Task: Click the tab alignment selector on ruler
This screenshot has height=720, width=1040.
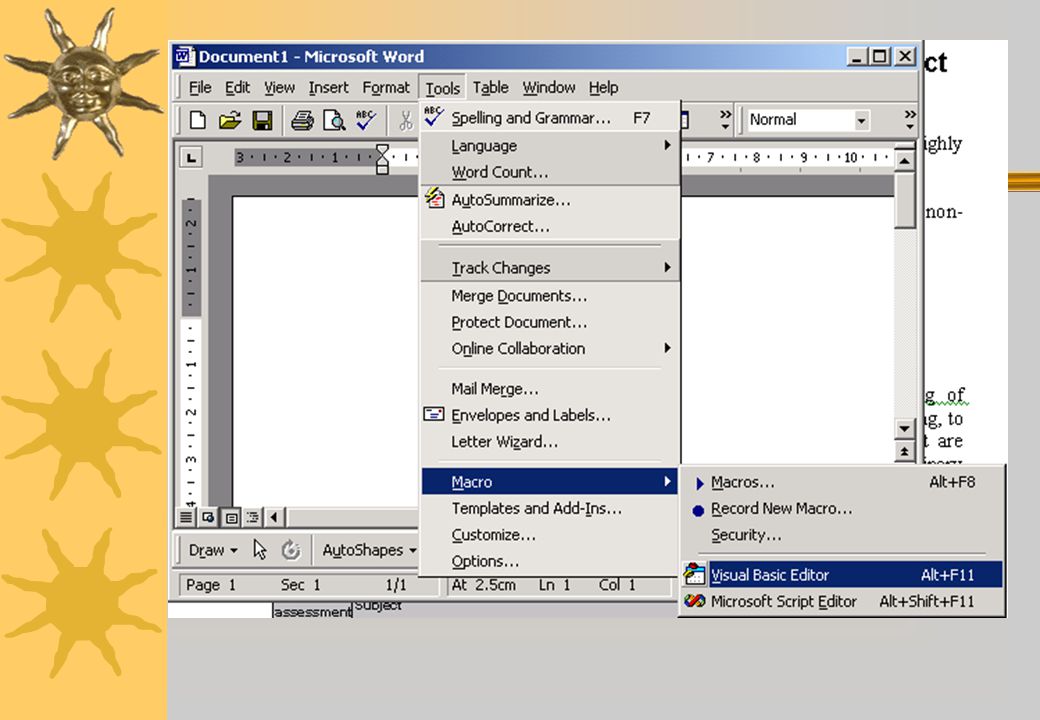Action: (191, 158)
